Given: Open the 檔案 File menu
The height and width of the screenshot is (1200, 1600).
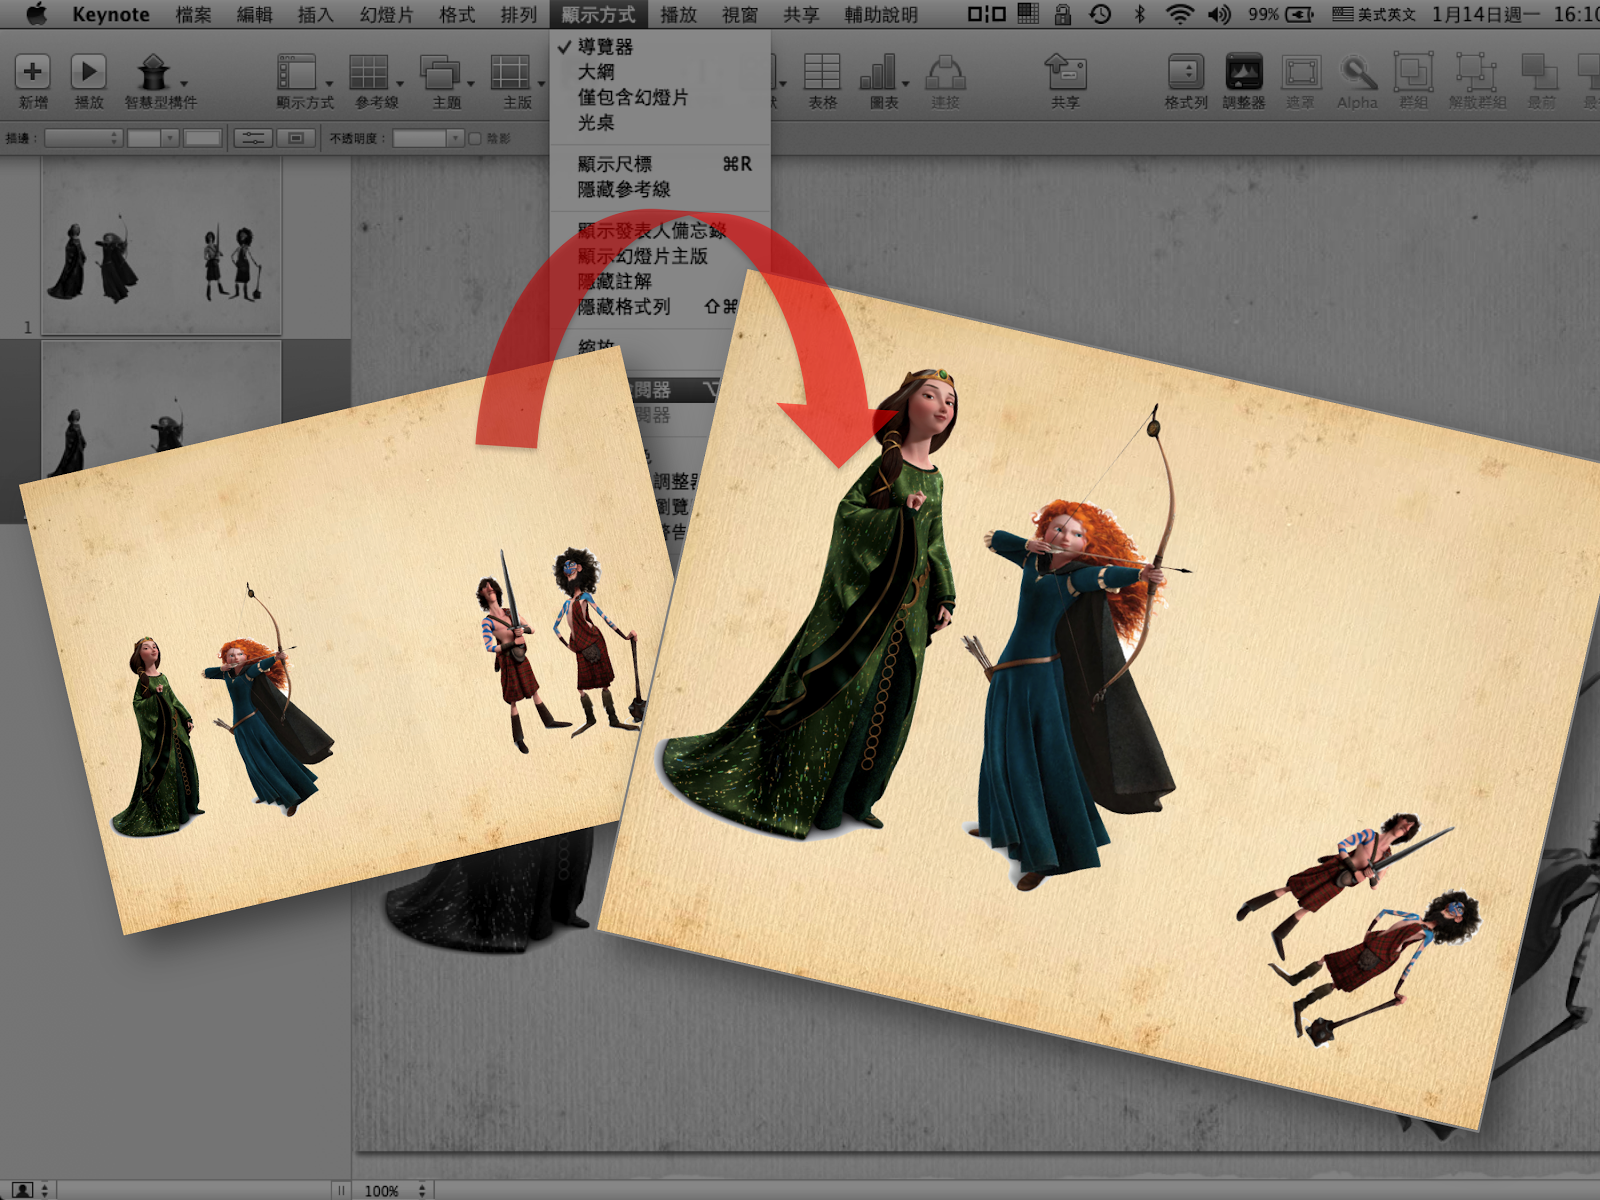Looking at the screenshot, I should pyautogui.click(x=193, y=14).
